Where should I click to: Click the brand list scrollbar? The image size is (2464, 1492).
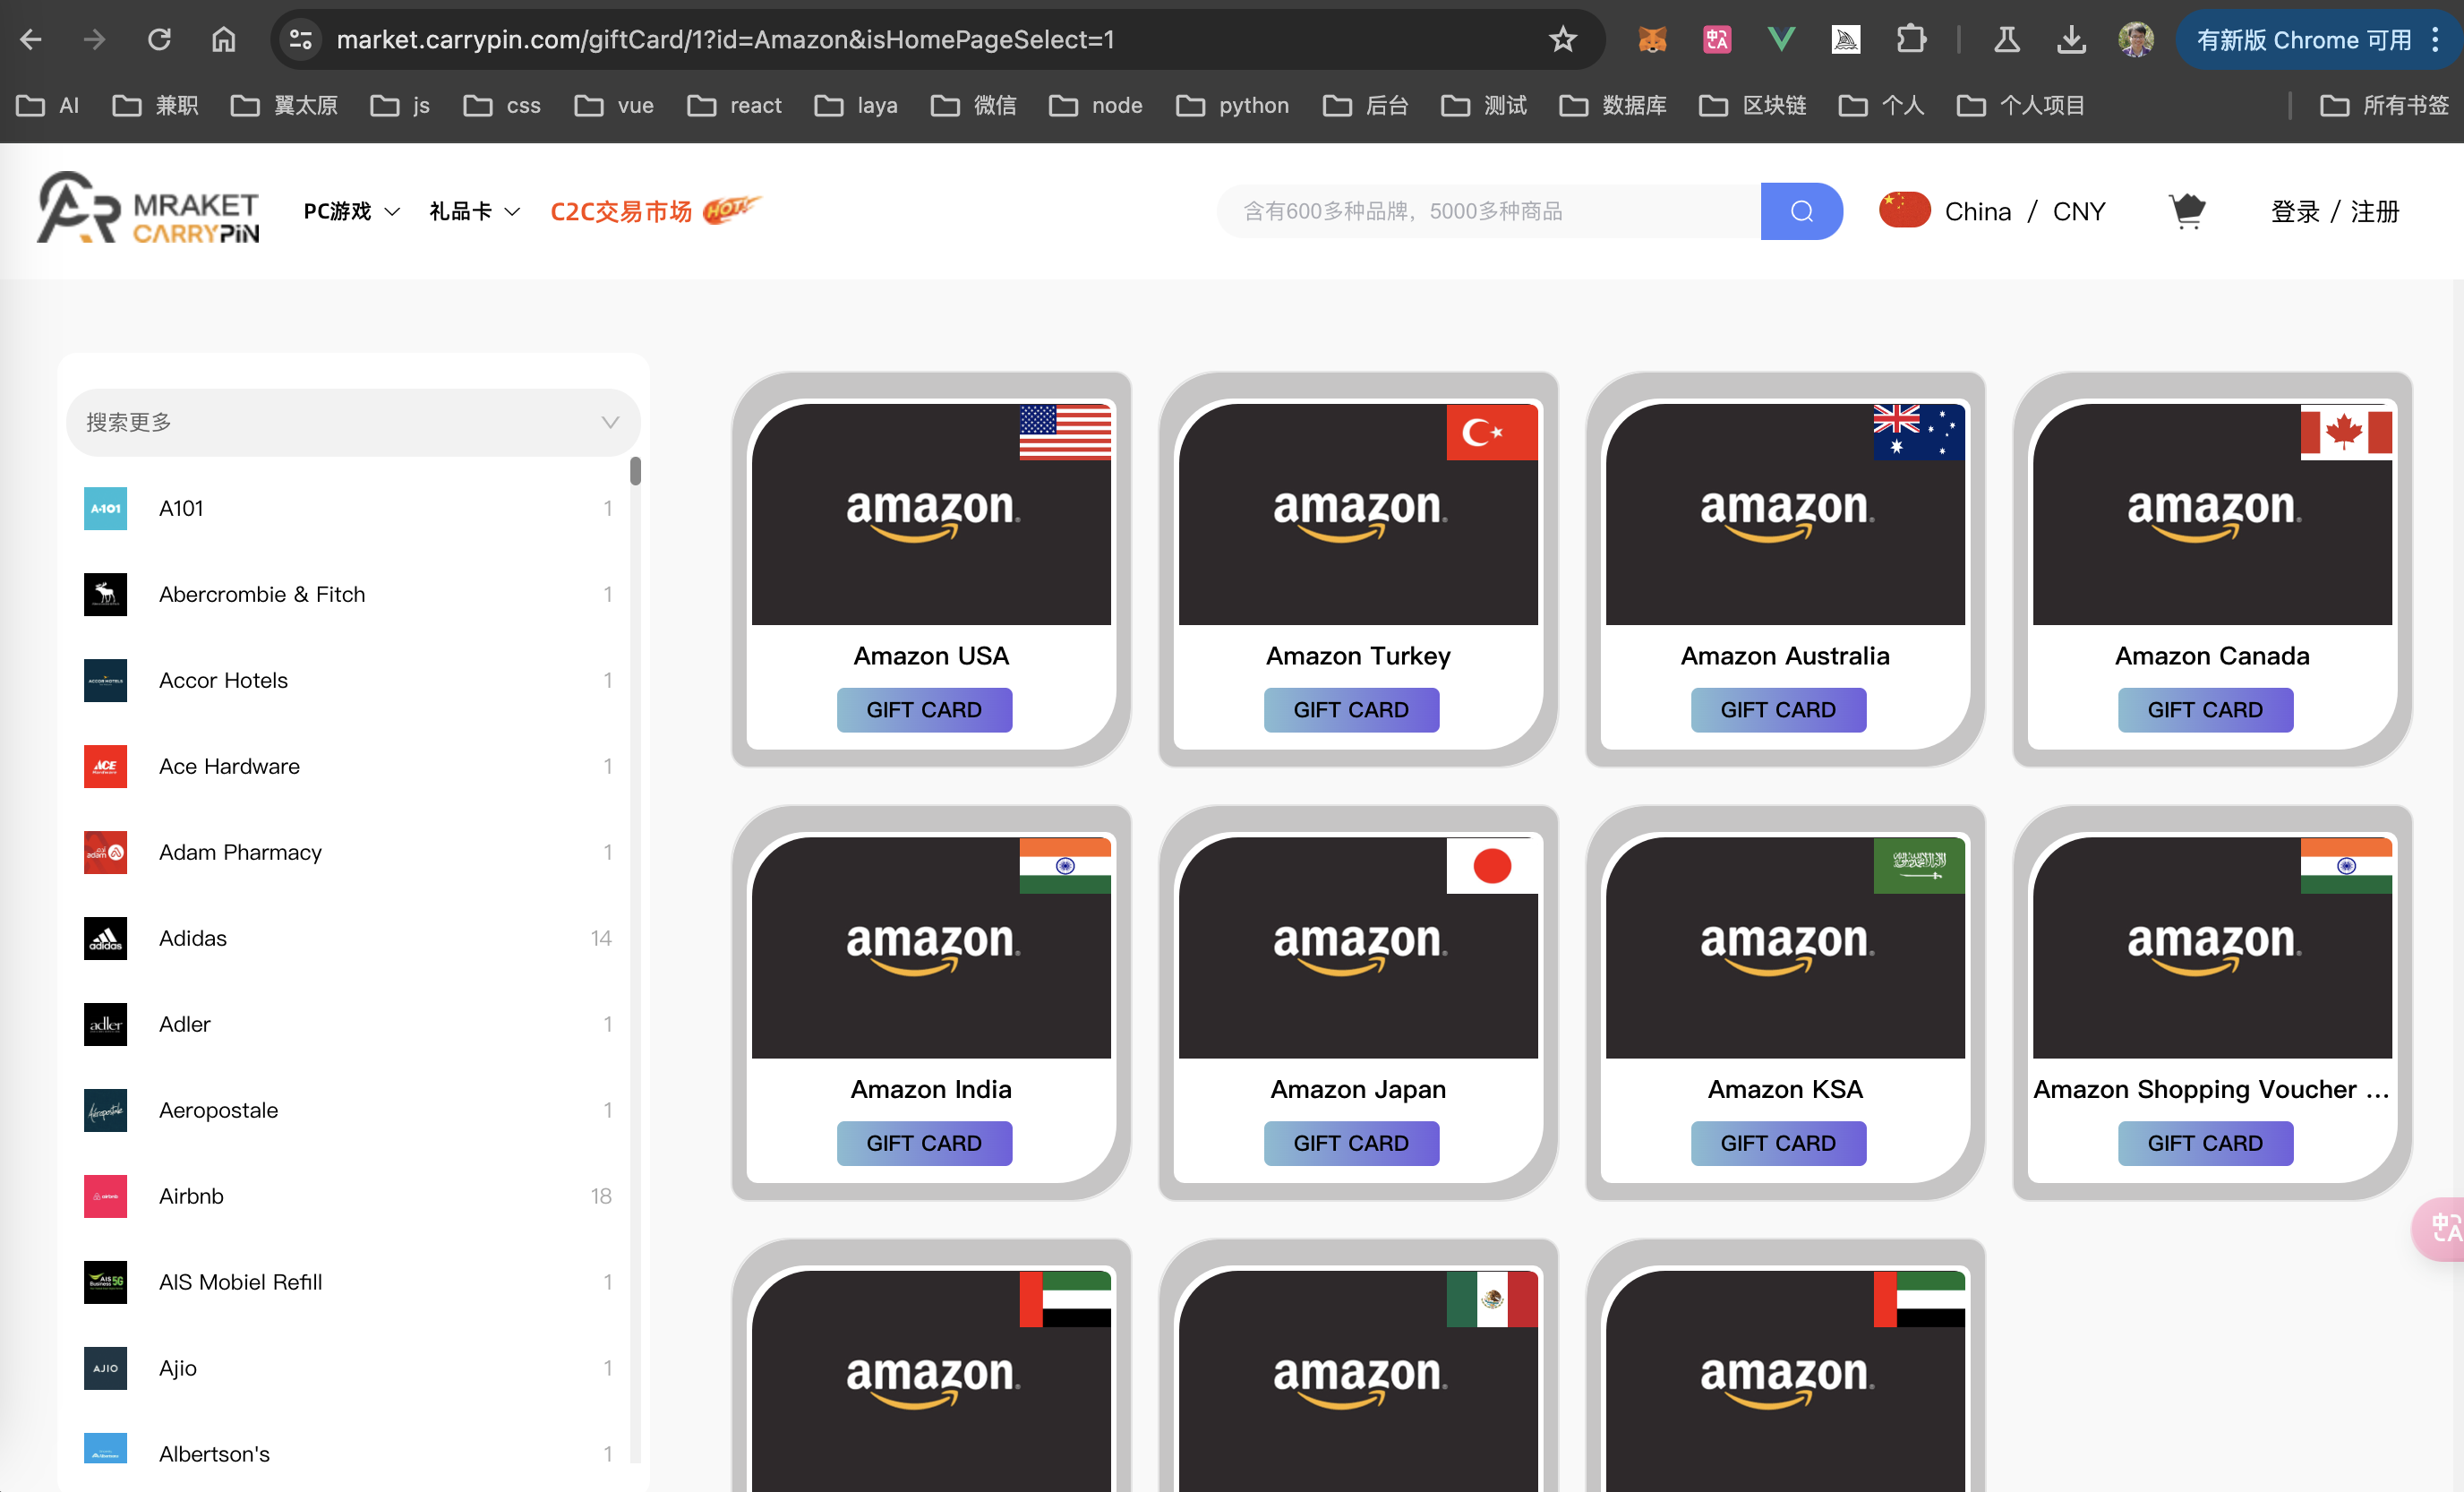point(635,471)
